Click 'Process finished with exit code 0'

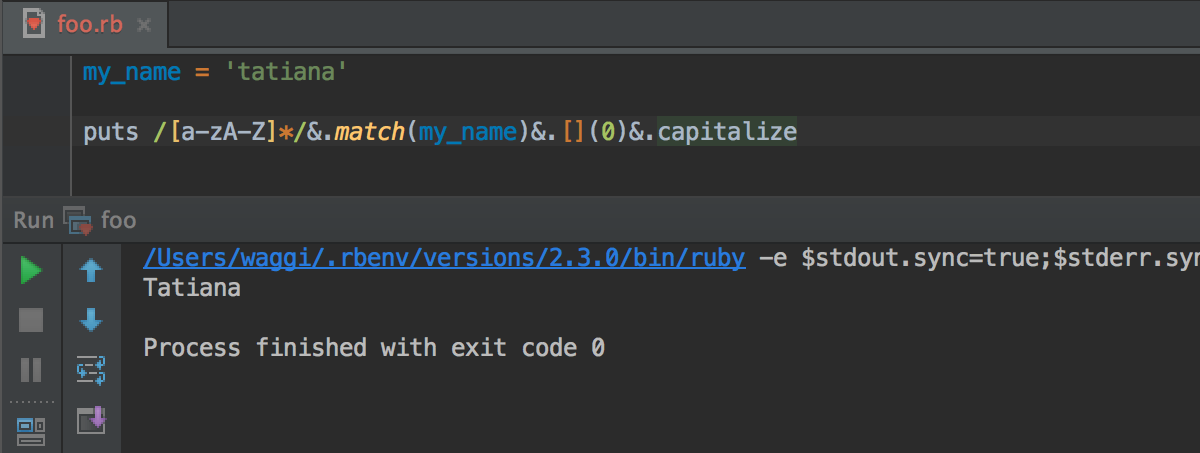[374, 348]
